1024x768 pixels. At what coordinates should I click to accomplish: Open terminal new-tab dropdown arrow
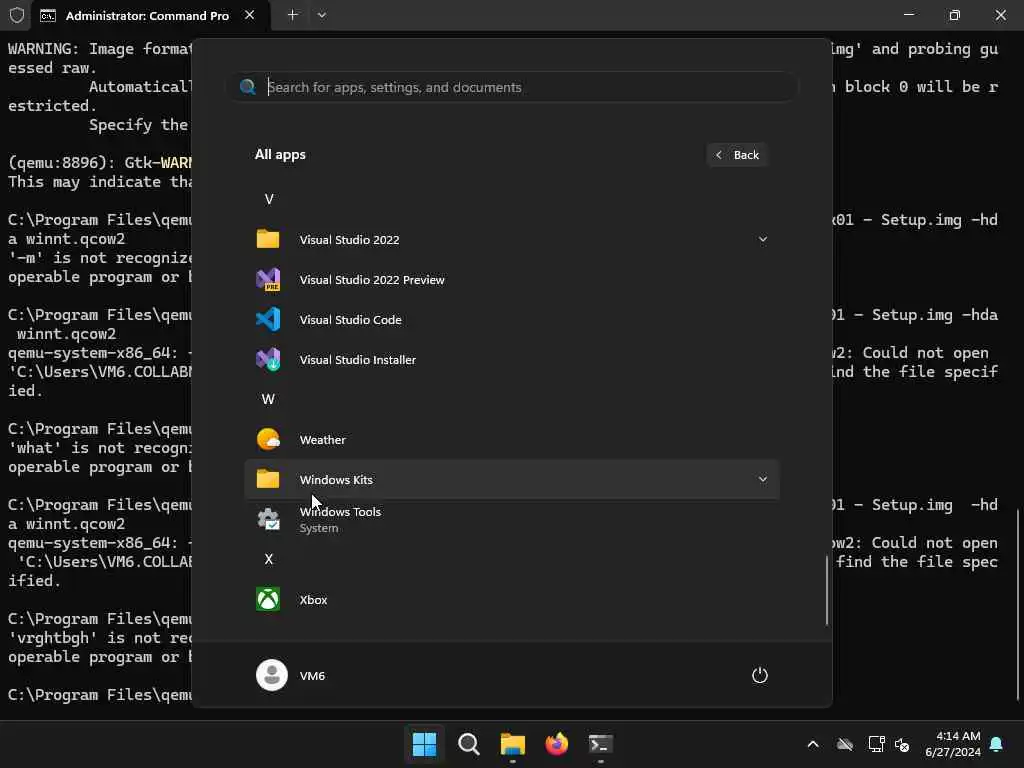pyautogui.click(x=322, y=15)
